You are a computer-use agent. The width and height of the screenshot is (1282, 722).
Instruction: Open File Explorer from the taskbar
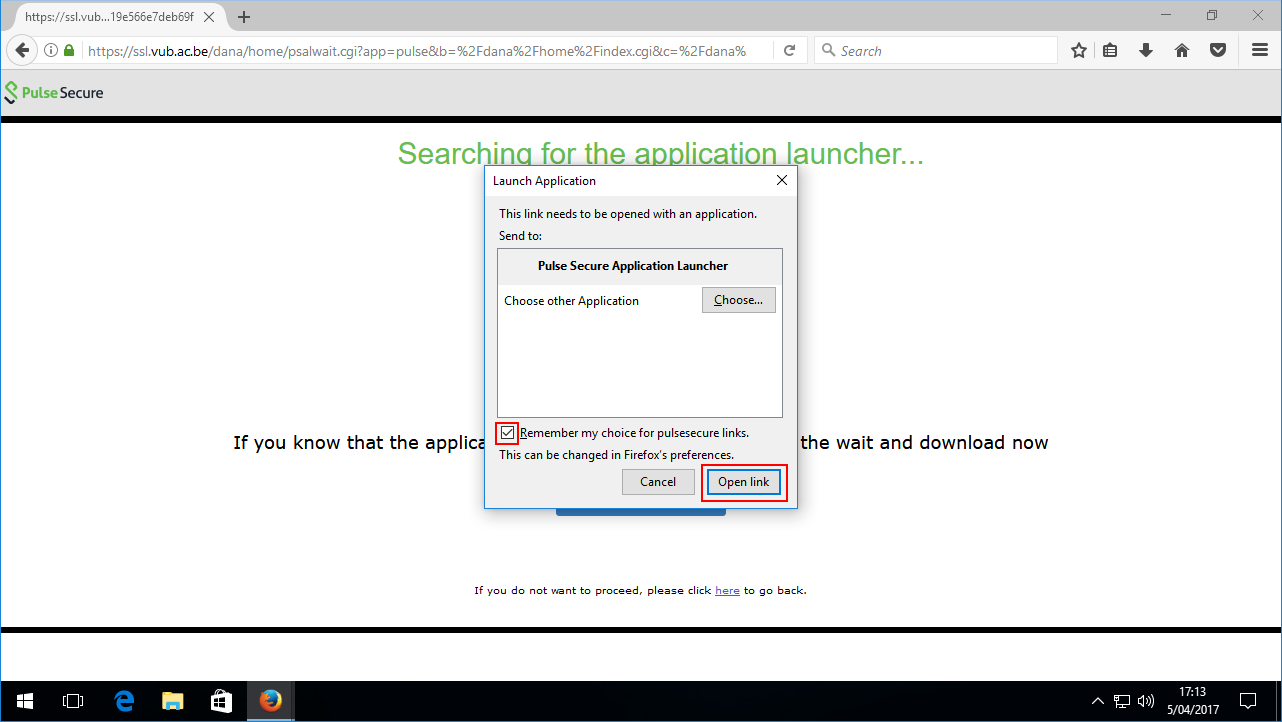(173, 701)
